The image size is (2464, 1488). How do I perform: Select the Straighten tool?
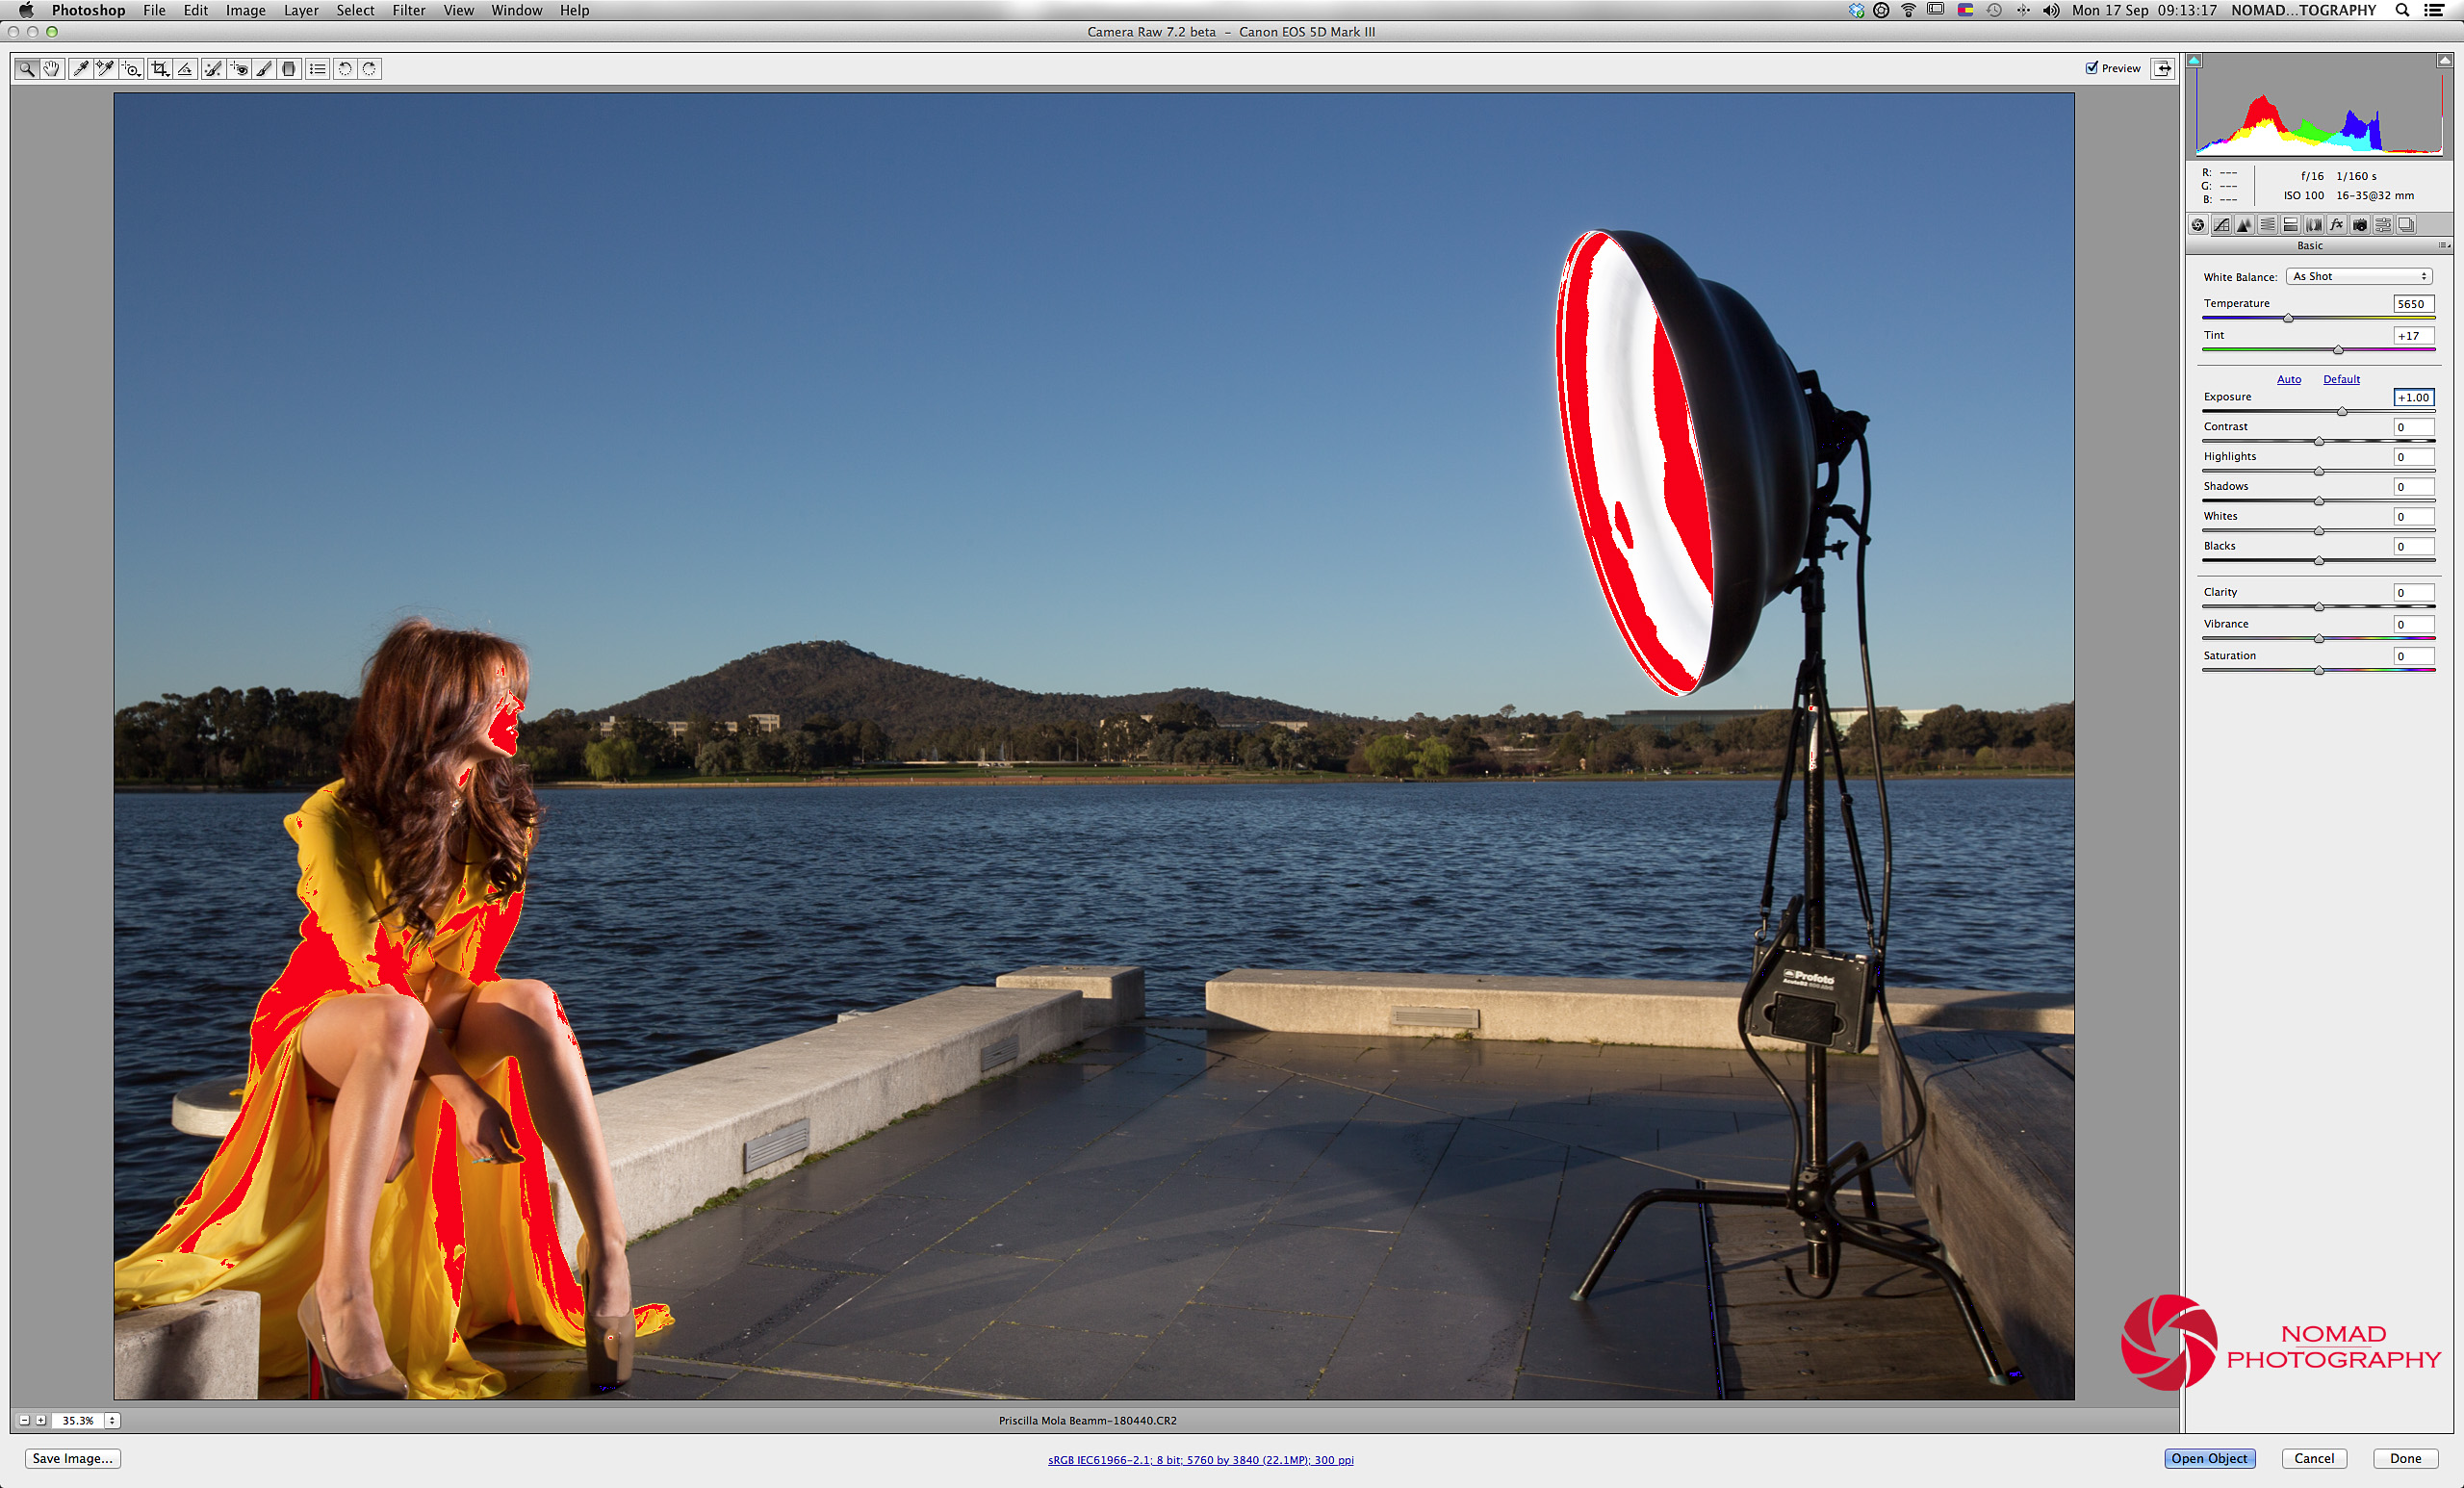coord(185,69)
